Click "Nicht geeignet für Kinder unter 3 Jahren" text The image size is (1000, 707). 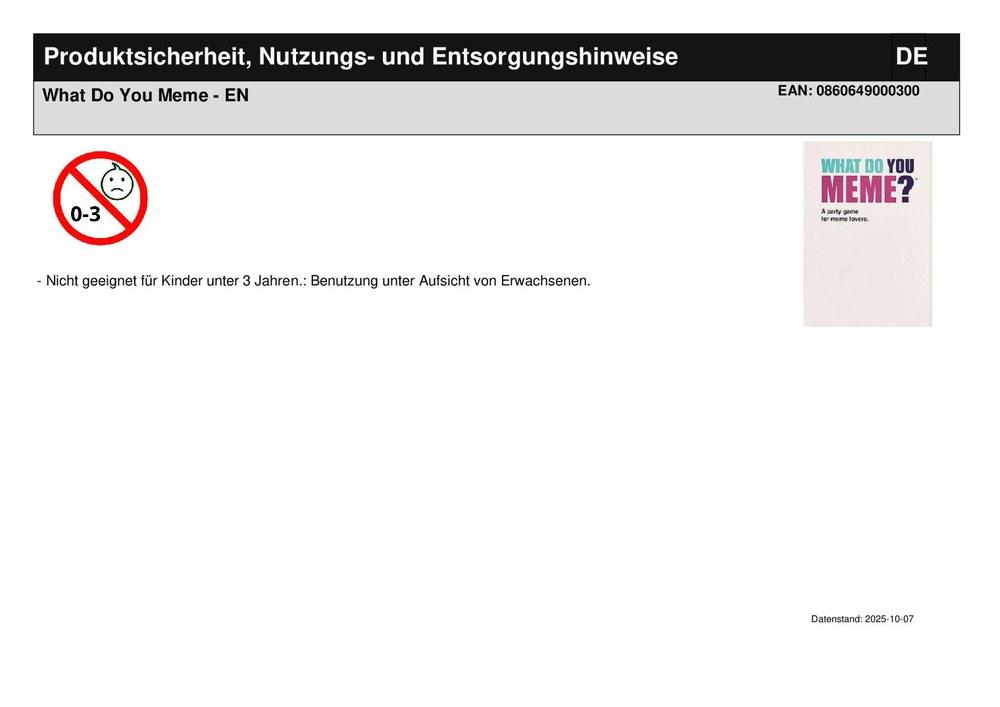[x=172, y=281]
